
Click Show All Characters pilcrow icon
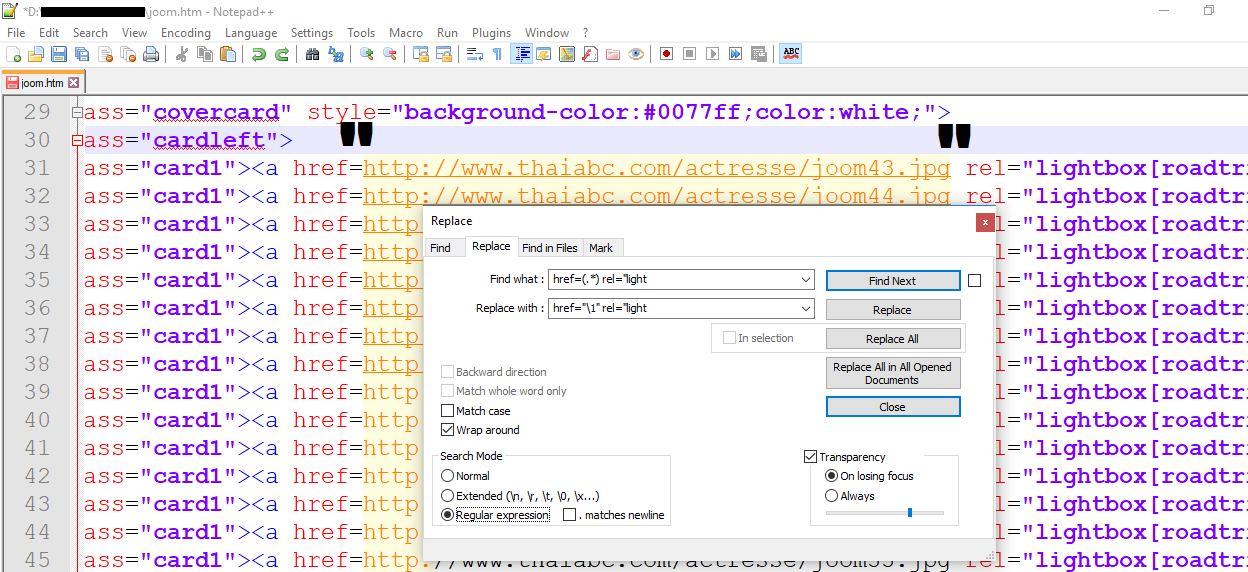tap(497, 54)
